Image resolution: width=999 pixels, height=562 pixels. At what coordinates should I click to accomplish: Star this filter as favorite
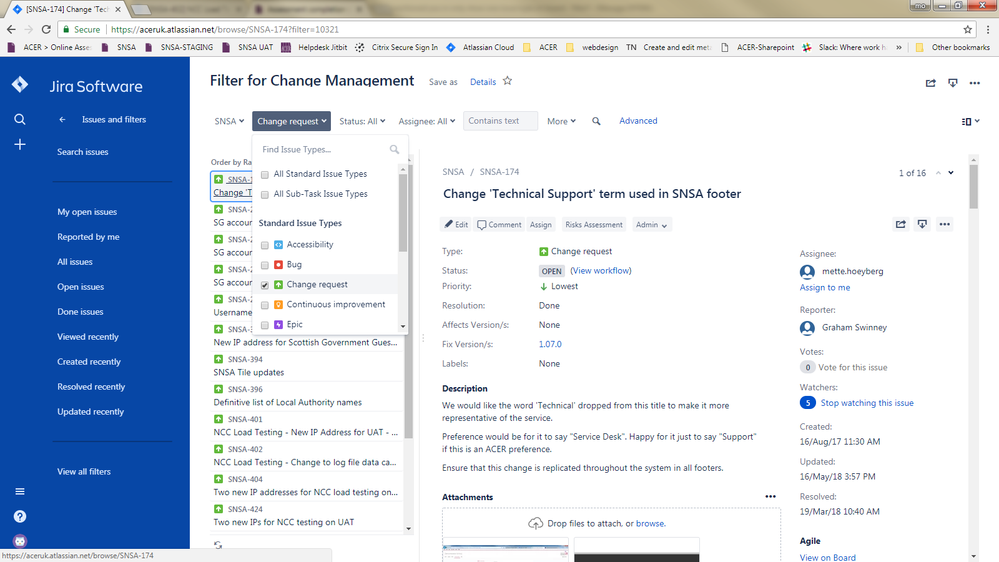pyautogui.click(x=507, y=81)
